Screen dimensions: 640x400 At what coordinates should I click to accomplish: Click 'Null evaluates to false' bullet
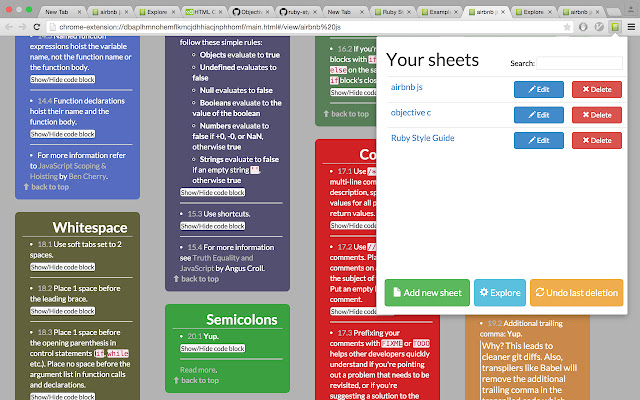coord(236,90)
